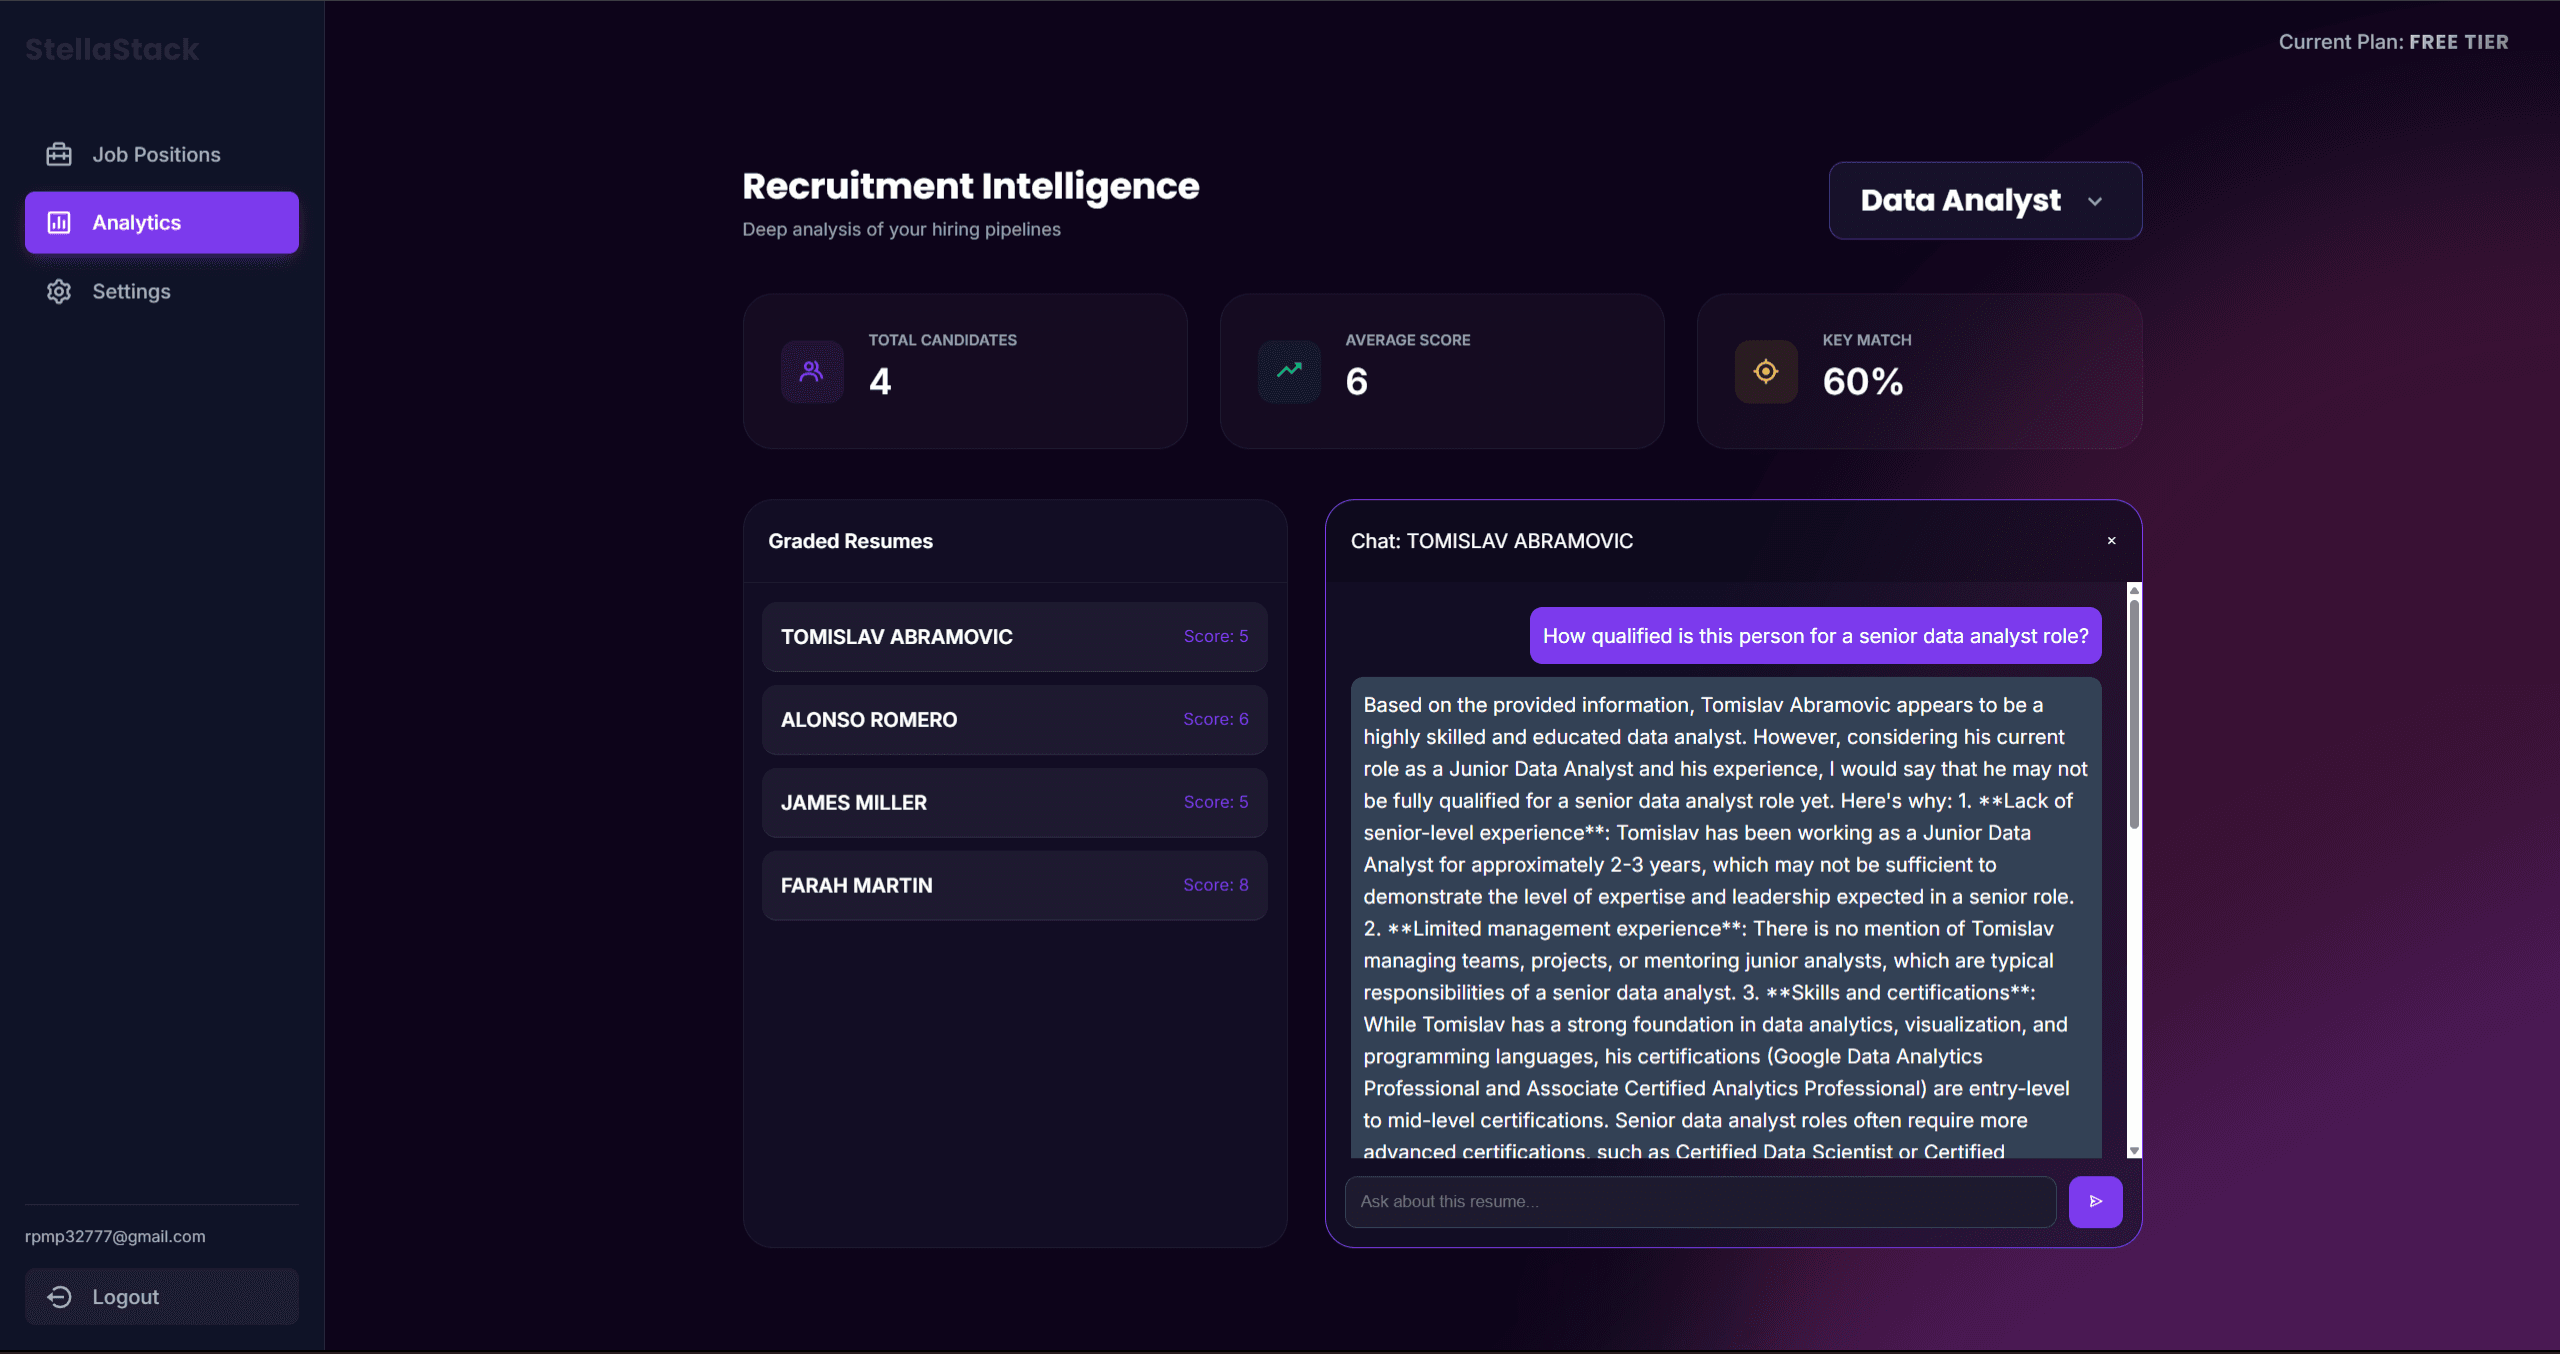Click the Logout button
Image resolution: width=2560 pixels, height=1354 pixels.
[x=161, y=1296]
